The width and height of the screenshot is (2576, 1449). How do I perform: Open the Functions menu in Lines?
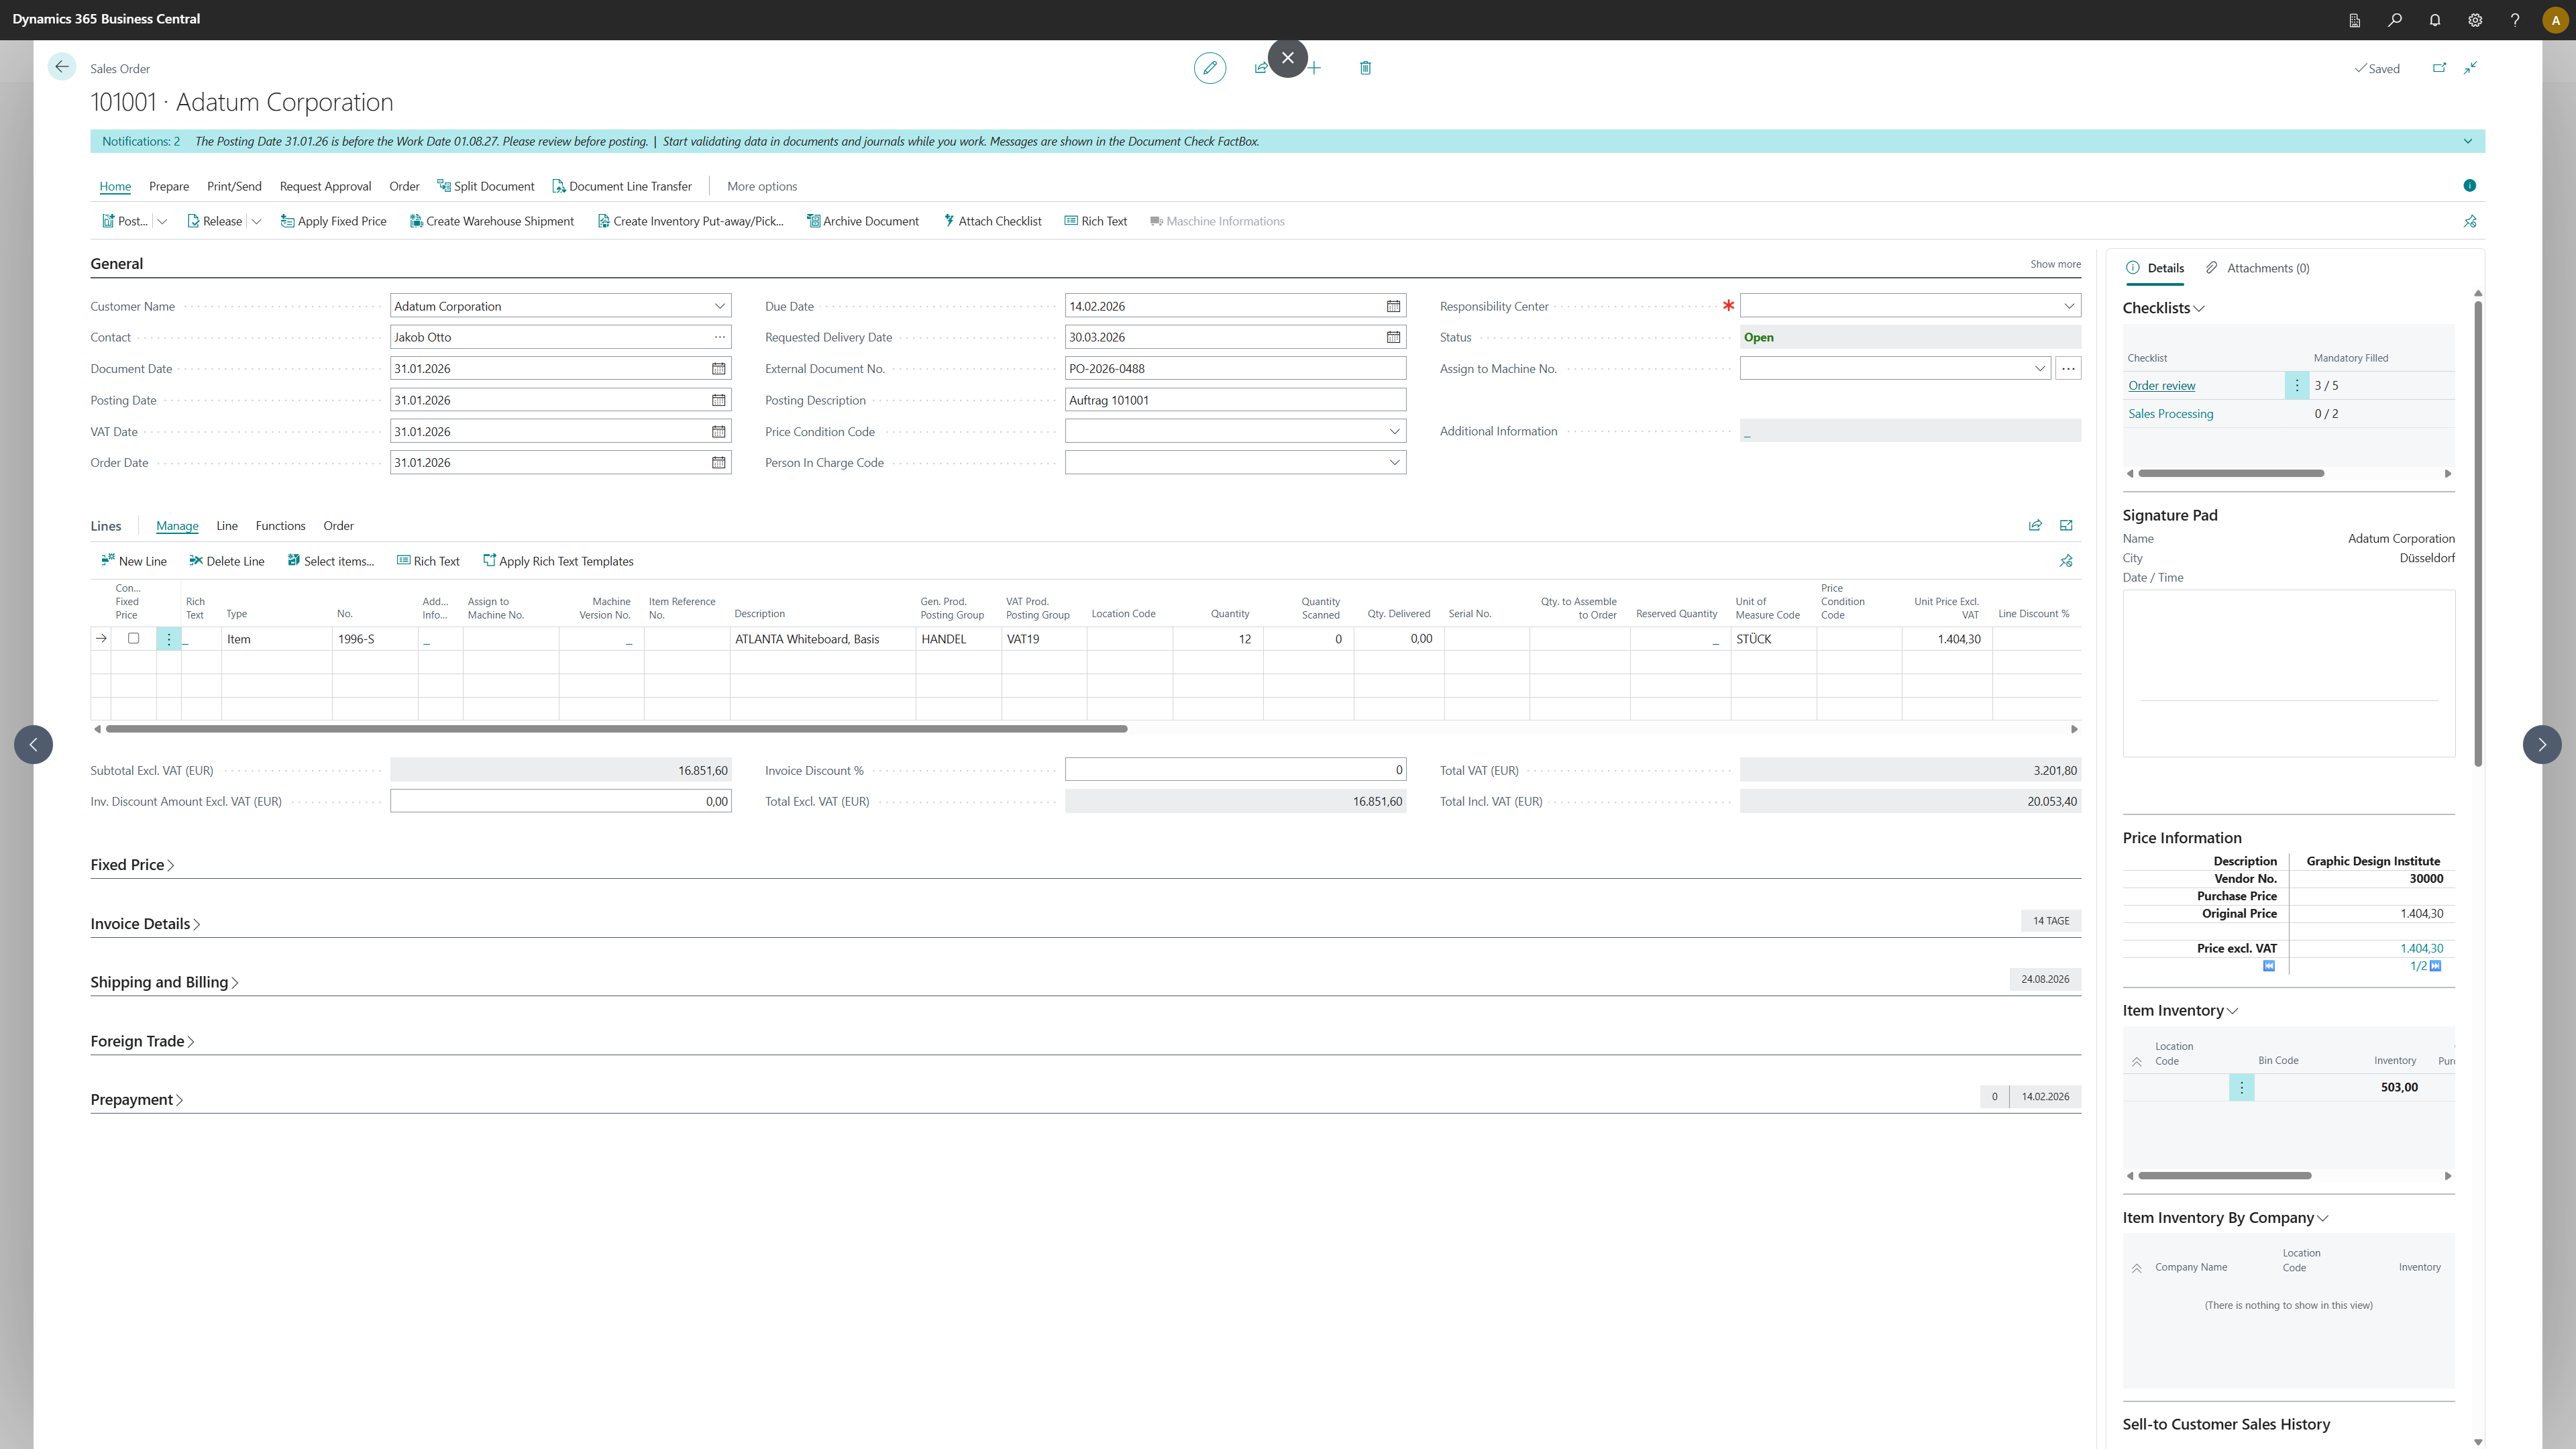280,526
